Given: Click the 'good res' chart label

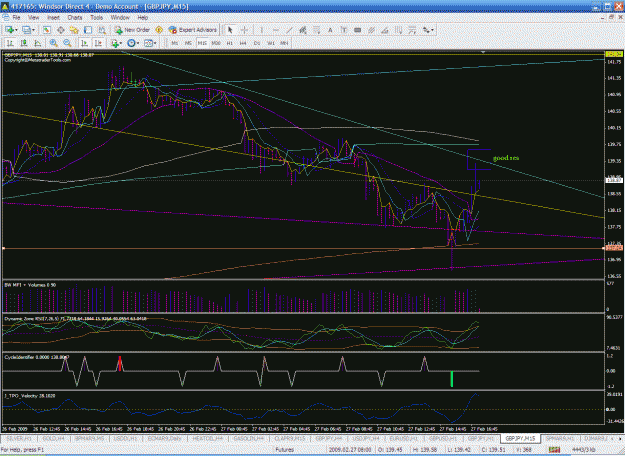Looking at the screenshot, I should point(506,158).
